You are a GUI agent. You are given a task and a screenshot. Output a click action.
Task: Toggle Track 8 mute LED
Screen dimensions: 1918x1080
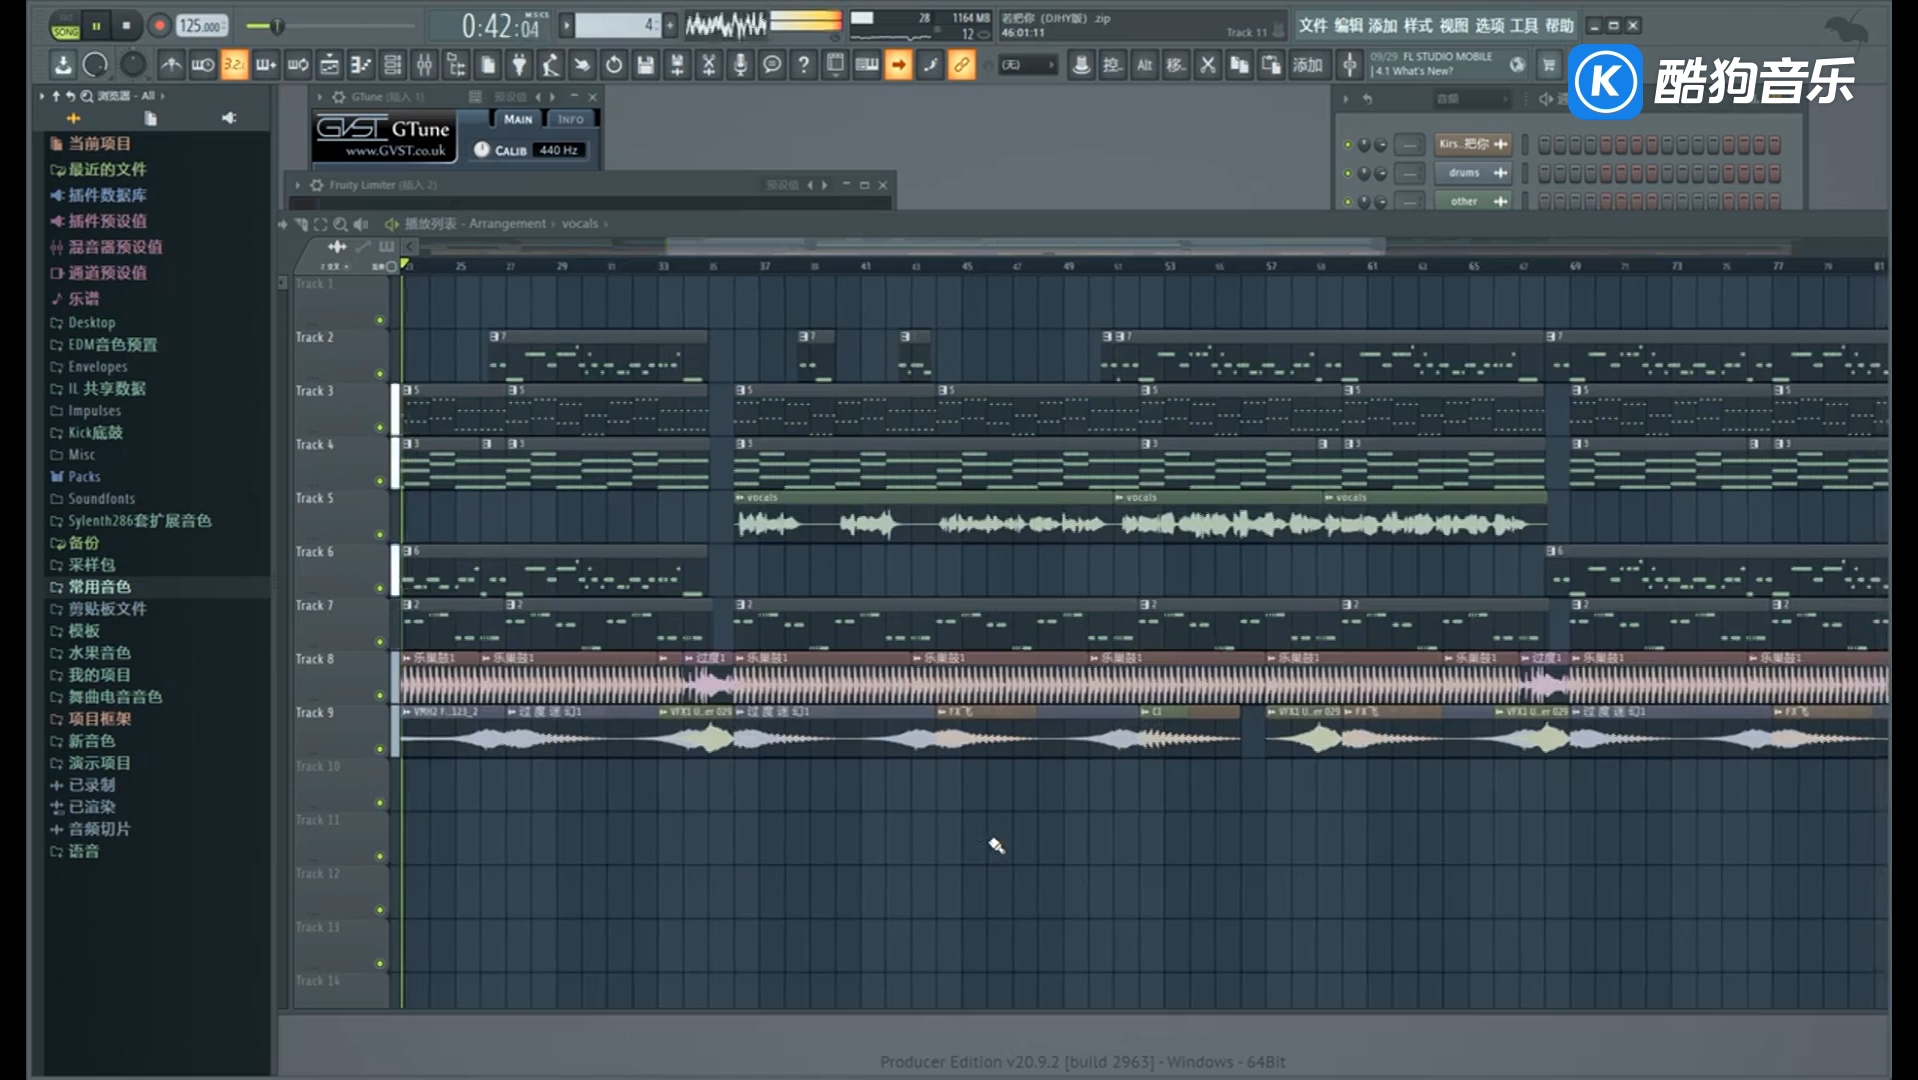(x=379, y=695)
